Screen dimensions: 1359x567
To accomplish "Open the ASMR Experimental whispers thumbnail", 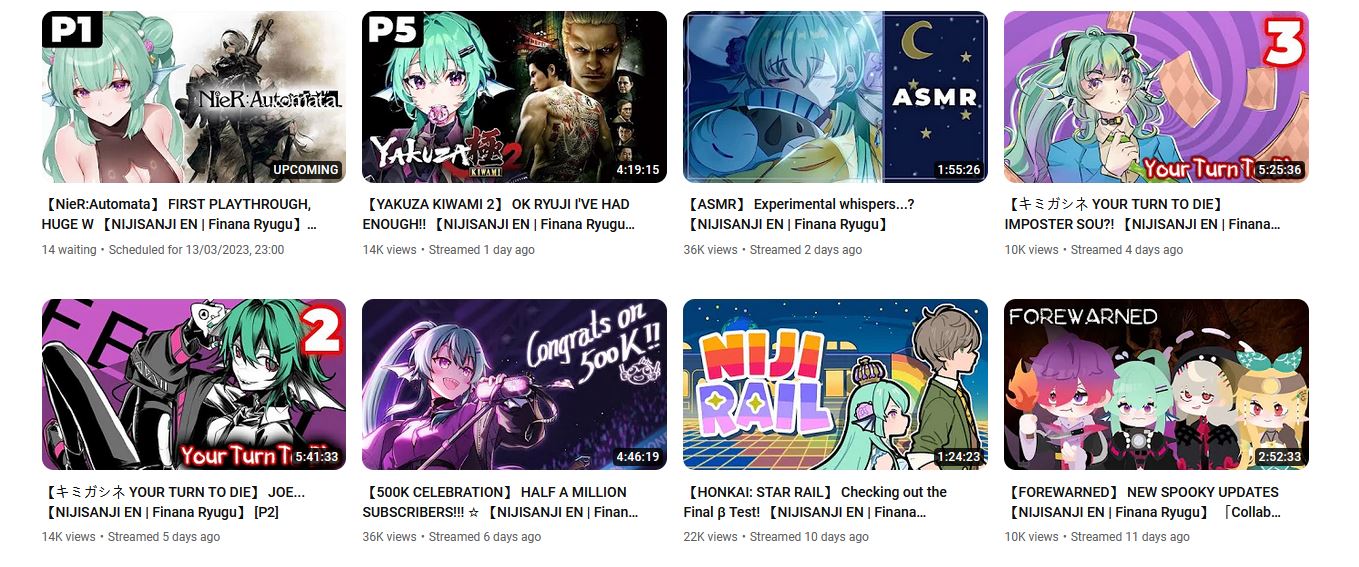I will 835,97.
